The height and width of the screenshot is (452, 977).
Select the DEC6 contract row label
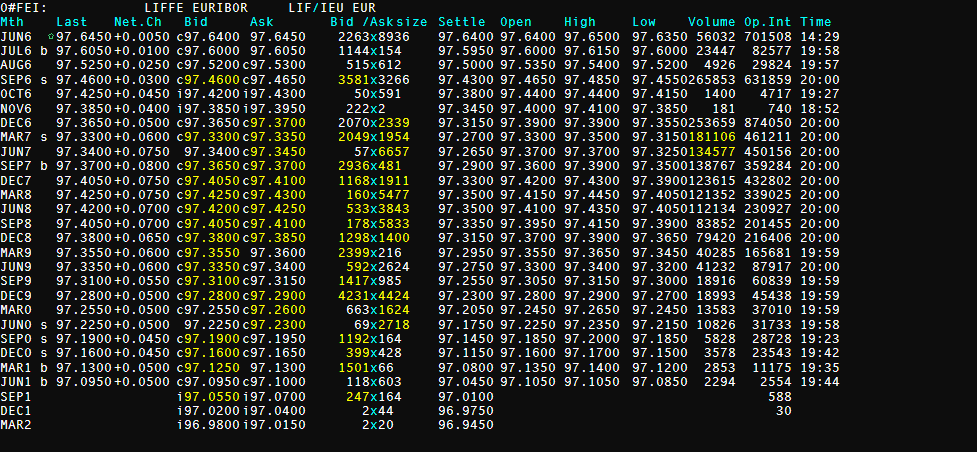[16, 123]
